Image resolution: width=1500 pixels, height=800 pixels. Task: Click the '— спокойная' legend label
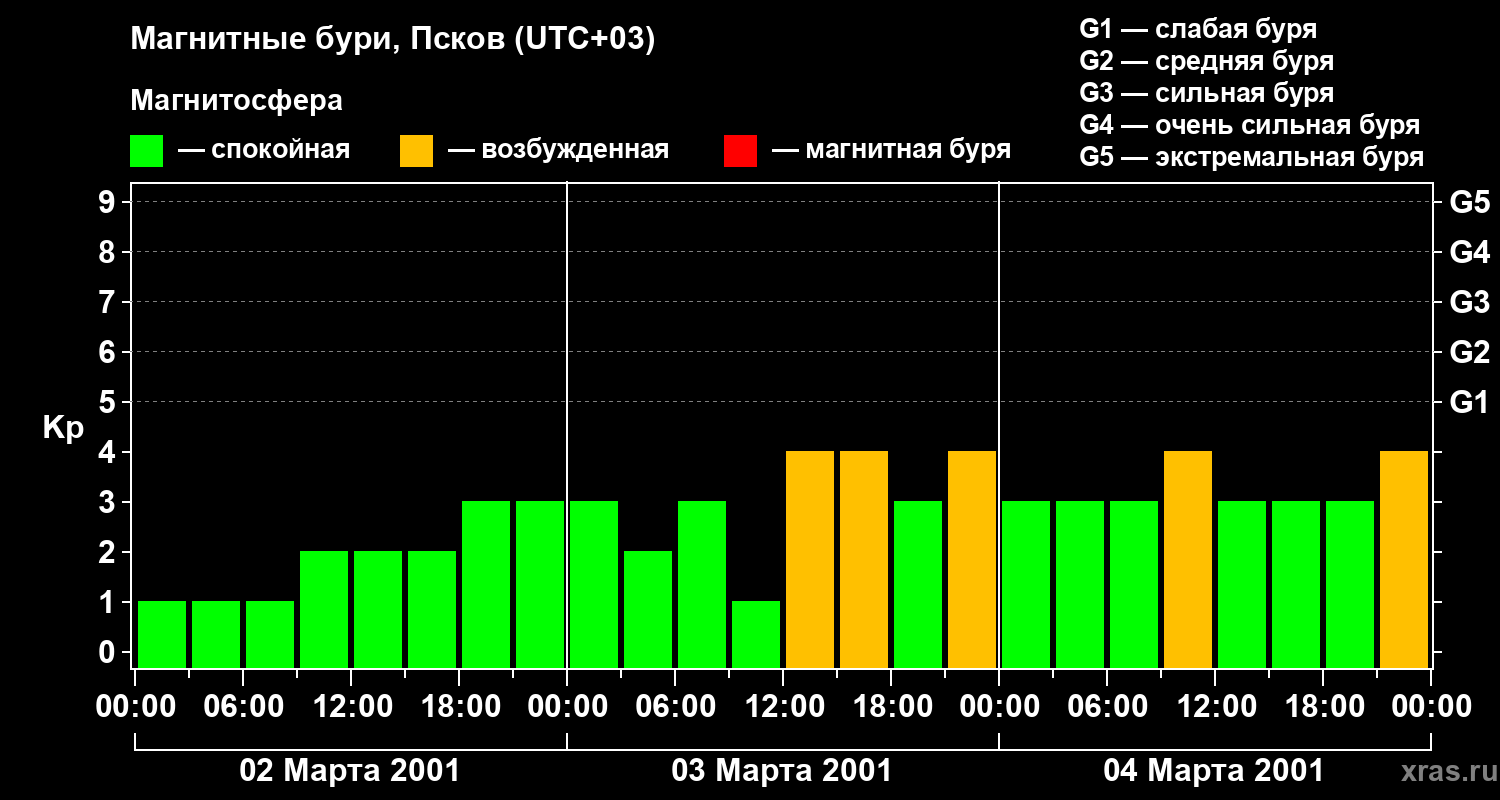[264, 150]
